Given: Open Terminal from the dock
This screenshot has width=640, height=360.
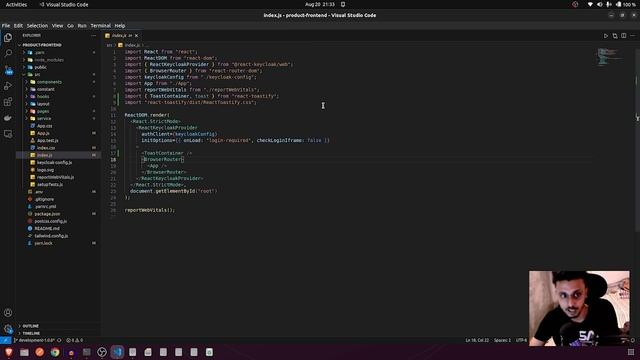Looking at the screenshot, I should 87,352.
